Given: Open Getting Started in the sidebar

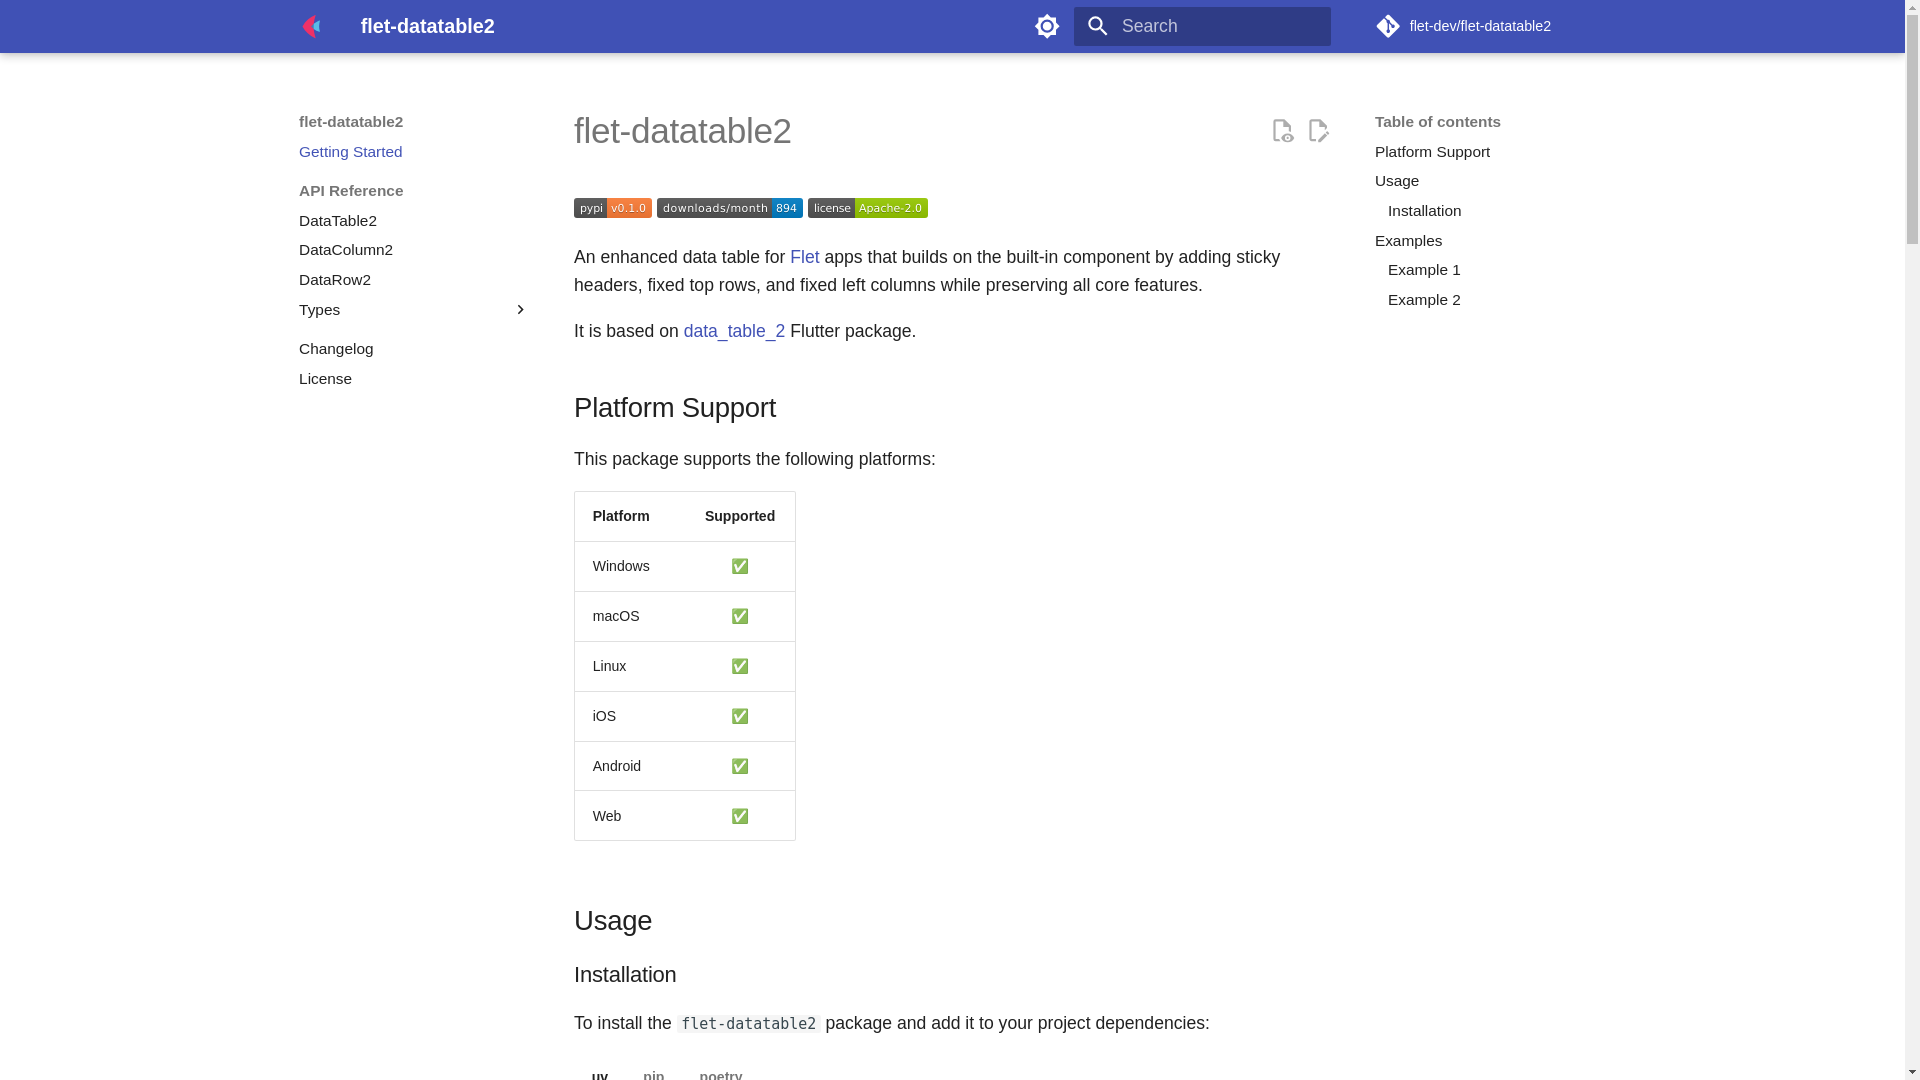Looking at the screenshot, I should pyautogui.click(x=350, y=152).
